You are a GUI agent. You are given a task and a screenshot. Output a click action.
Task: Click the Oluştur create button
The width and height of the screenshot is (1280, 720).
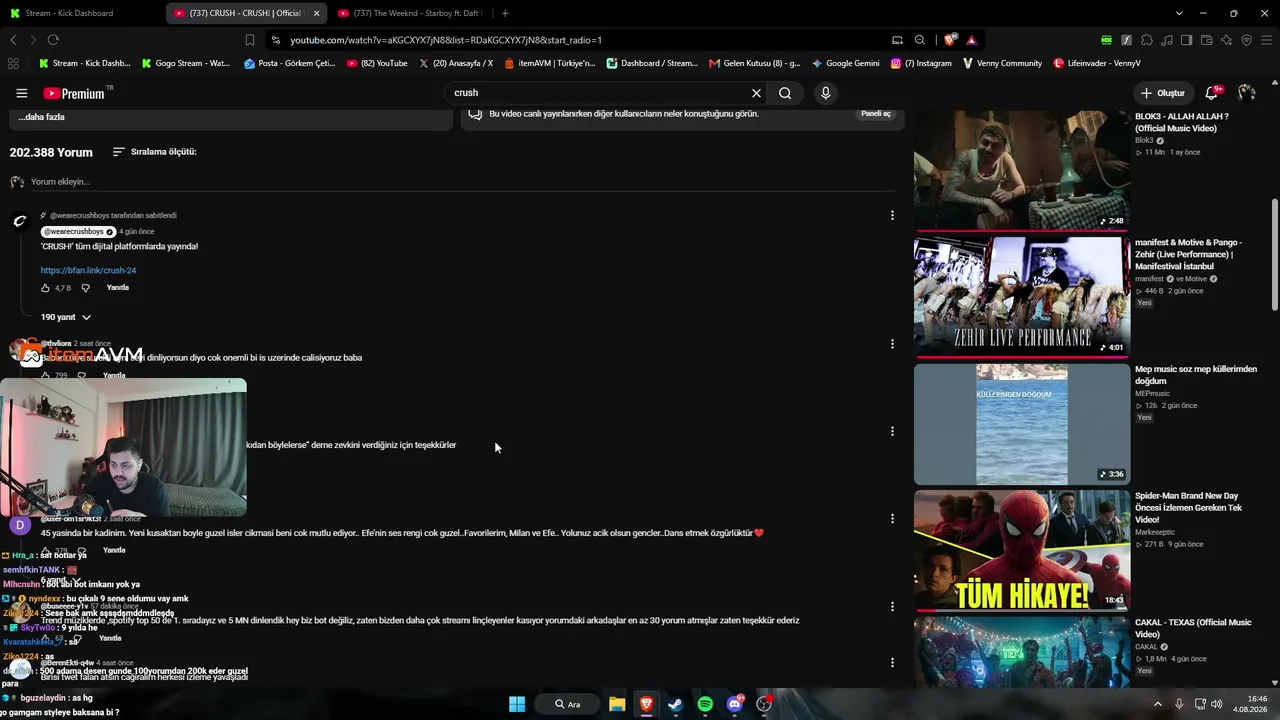coord(1162,93)
